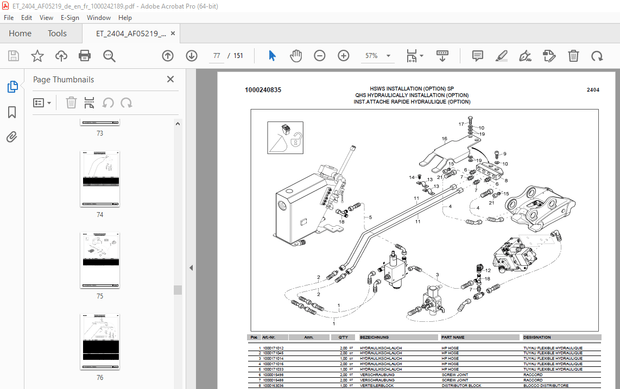Close the ET_2404_AF05219 document tab
The width and height of the screenshot is (620, 389).
(x=173, y=34)
